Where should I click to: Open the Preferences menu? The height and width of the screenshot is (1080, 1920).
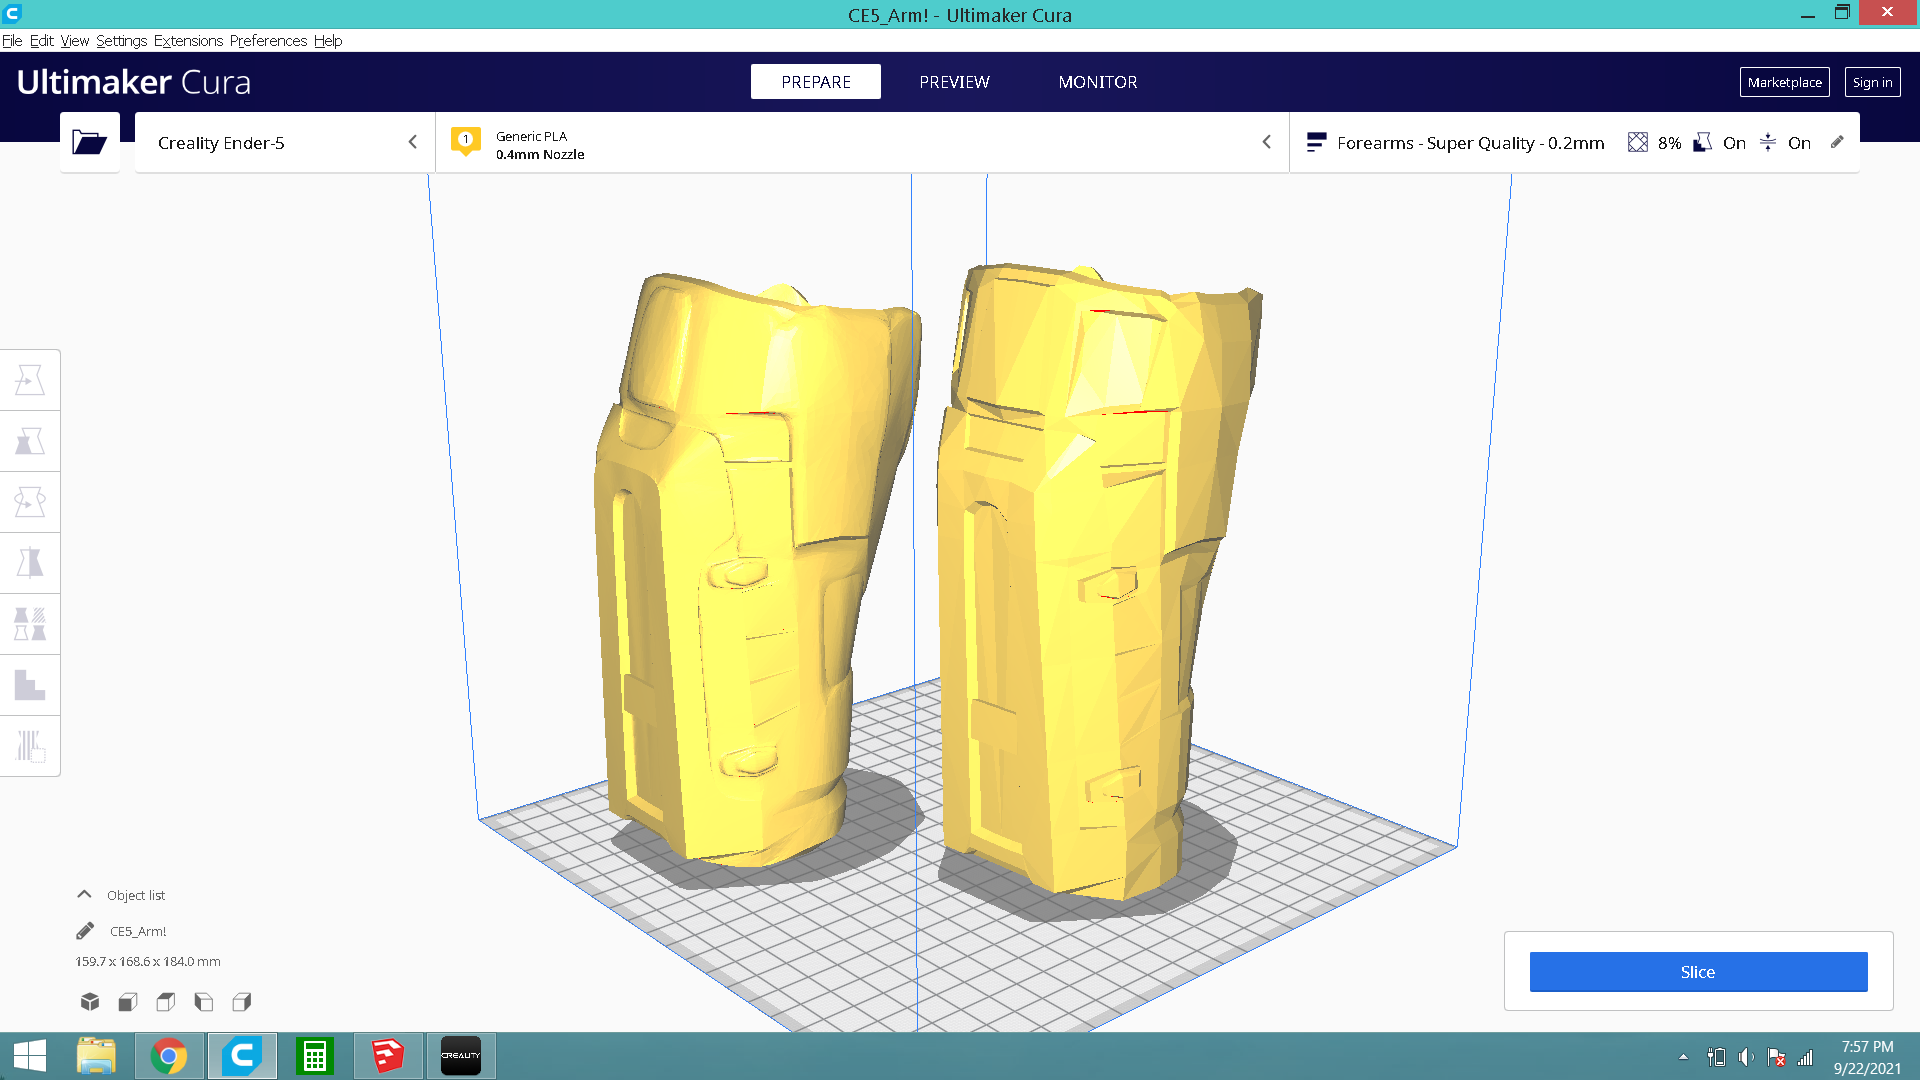(268, 41)
